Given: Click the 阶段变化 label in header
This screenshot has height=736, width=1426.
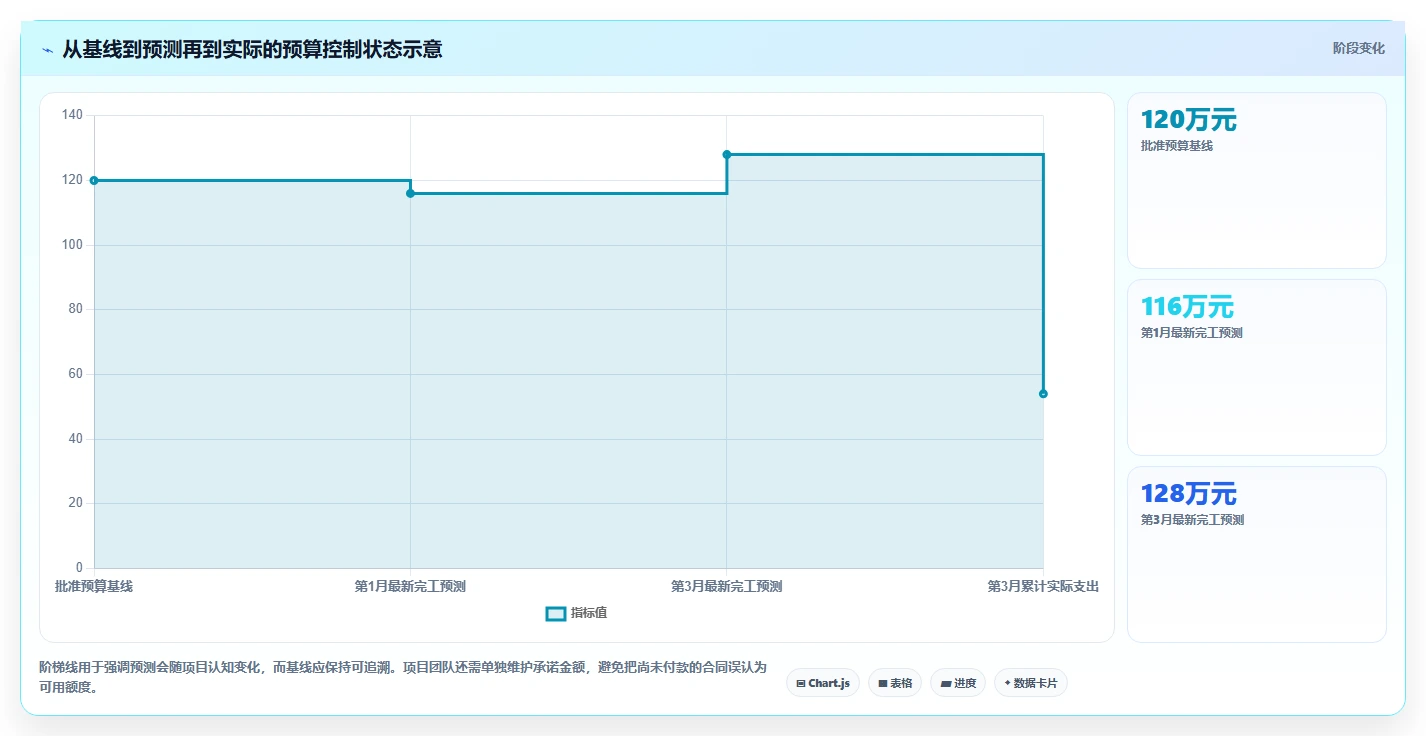Looking at the screenshot, I should [x=1359, y=48].
